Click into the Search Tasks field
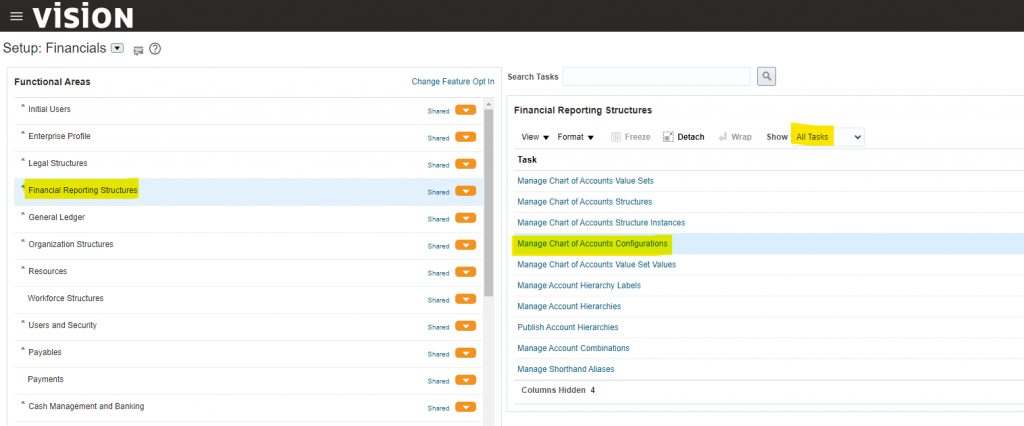Screen dimensions: 1024x426 point(656,76)
